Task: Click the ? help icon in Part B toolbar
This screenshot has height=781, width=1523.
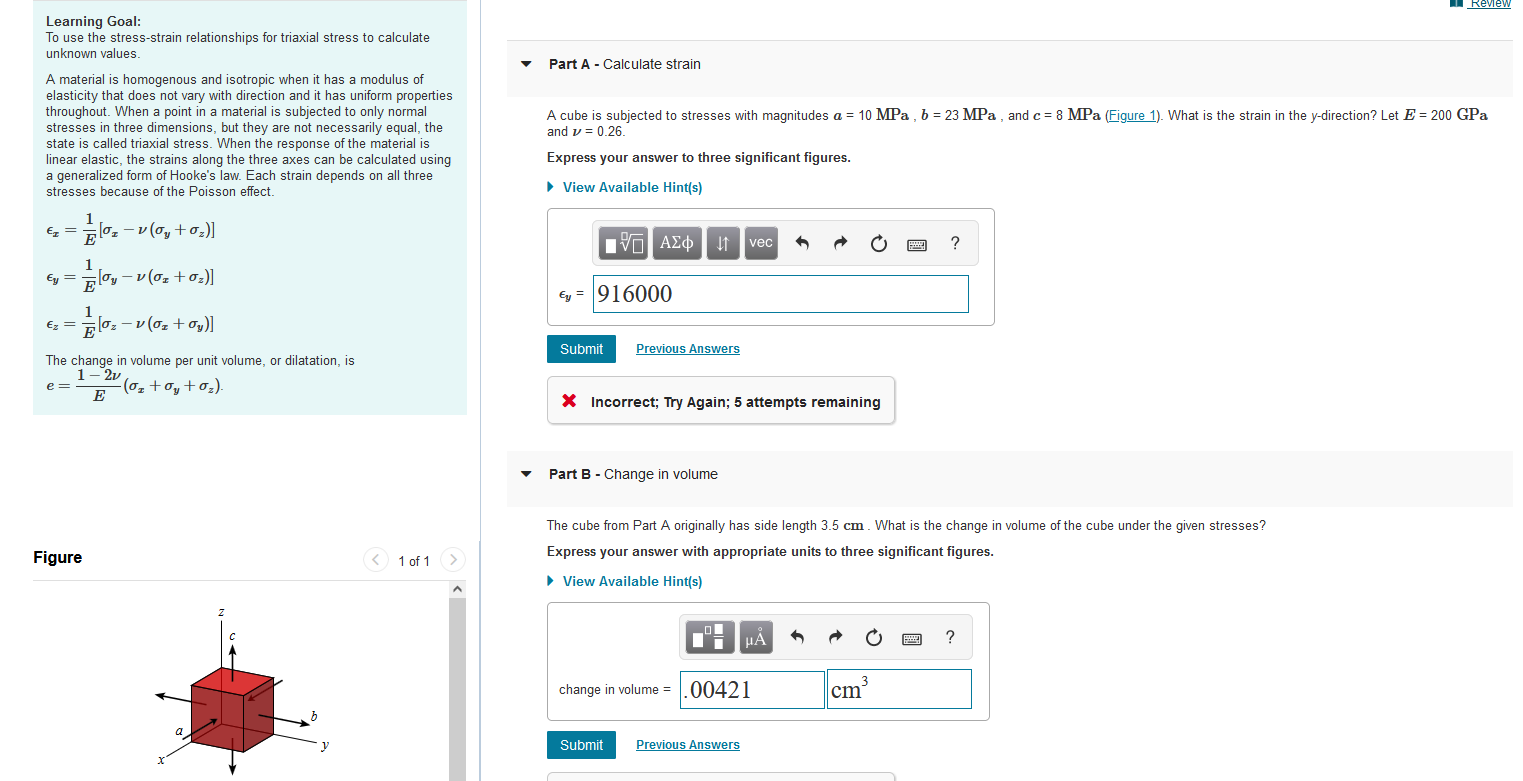Action: point(949,637)
